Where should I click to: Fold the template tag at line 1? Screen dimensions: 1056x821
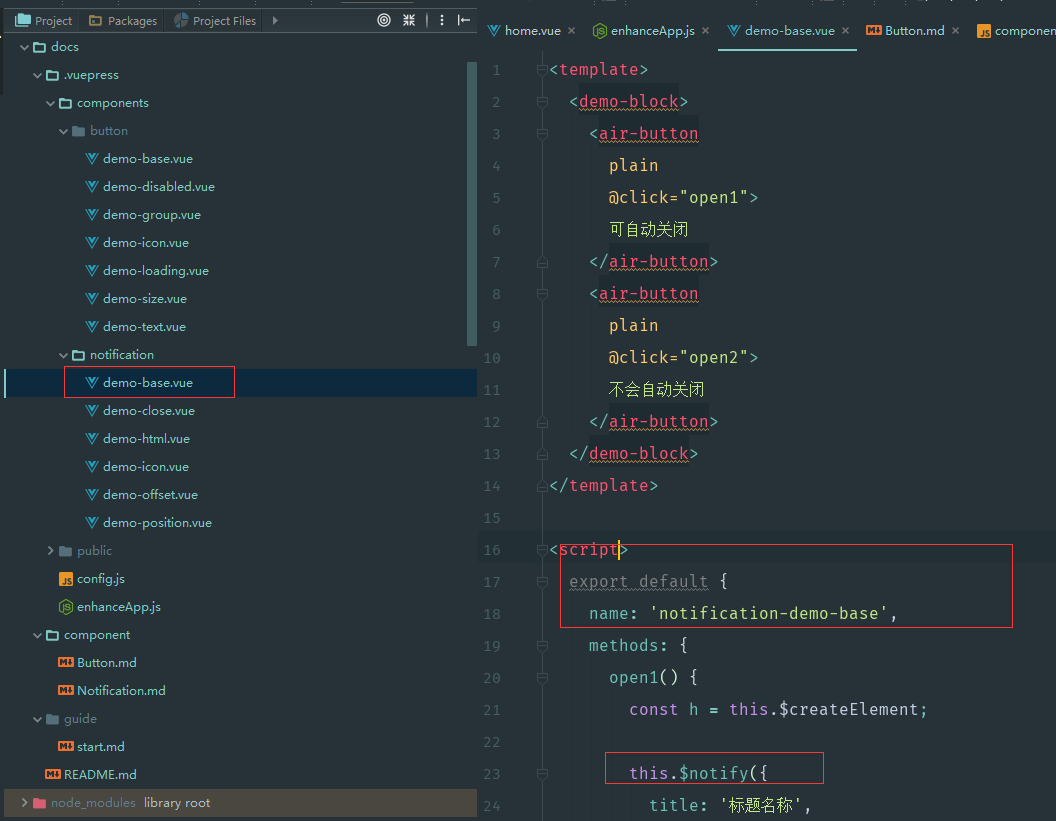coord(542,70)
